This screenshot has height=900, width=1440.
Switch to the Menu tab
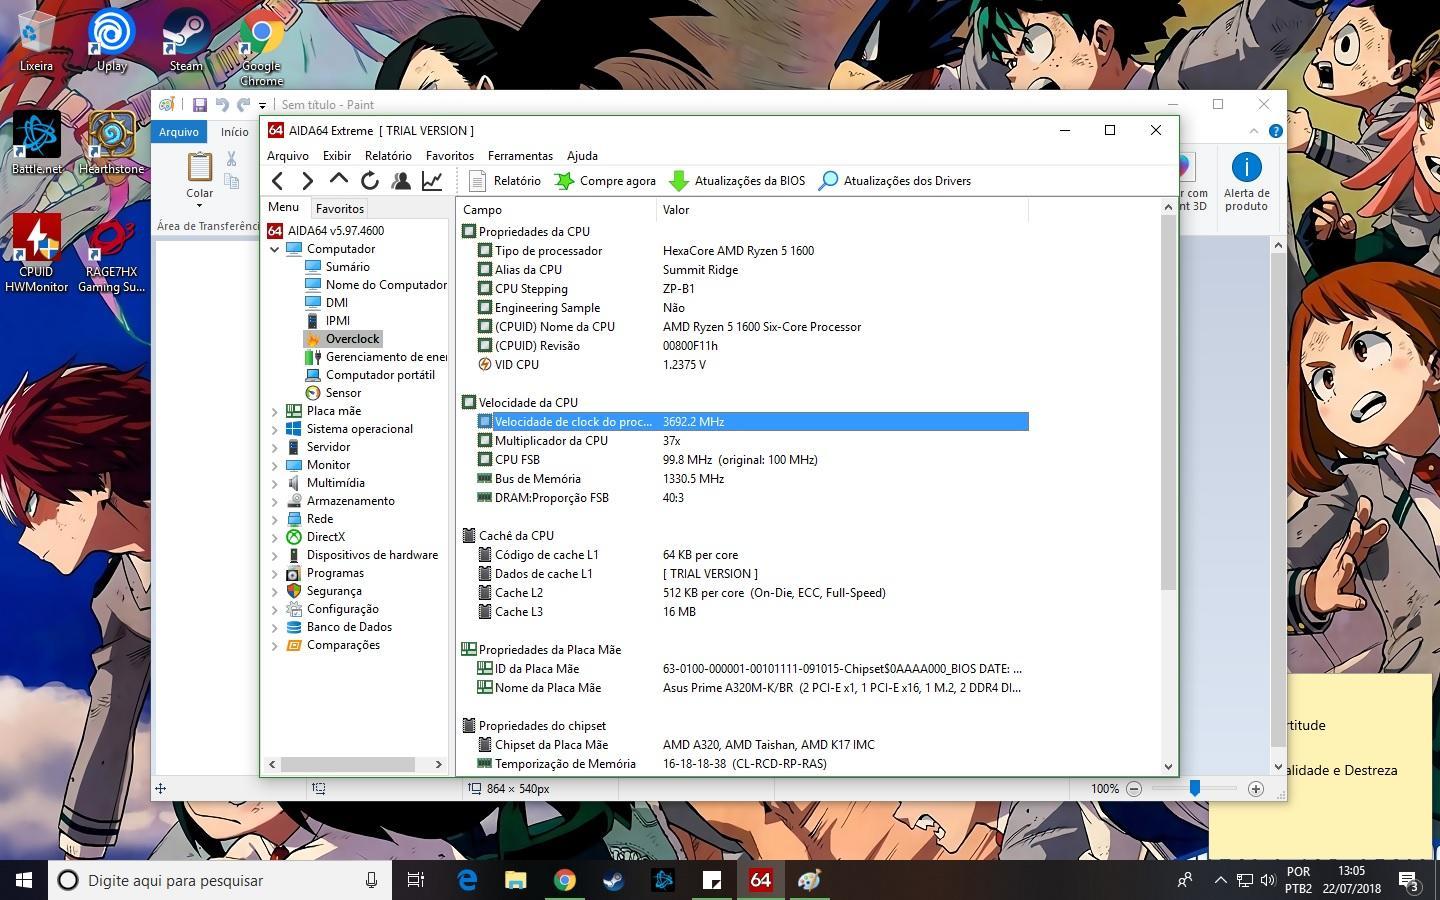coord(283,207)
